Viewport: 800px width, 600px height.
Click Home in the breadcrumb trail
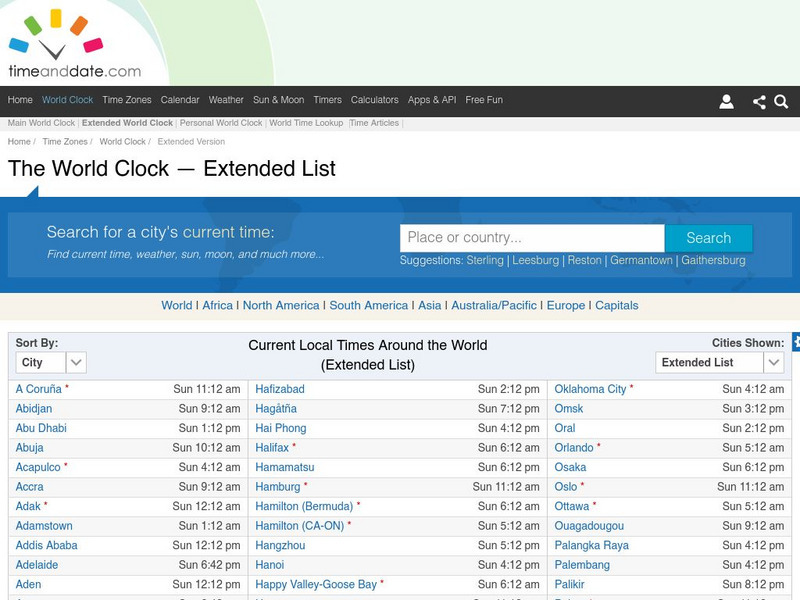(x=19, y=142)
